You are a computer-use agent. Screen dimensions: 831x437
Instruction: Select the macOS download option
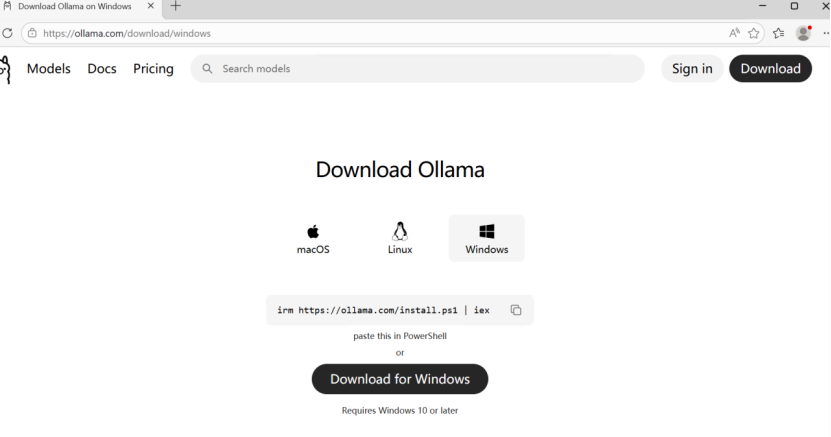coord(313,238)
